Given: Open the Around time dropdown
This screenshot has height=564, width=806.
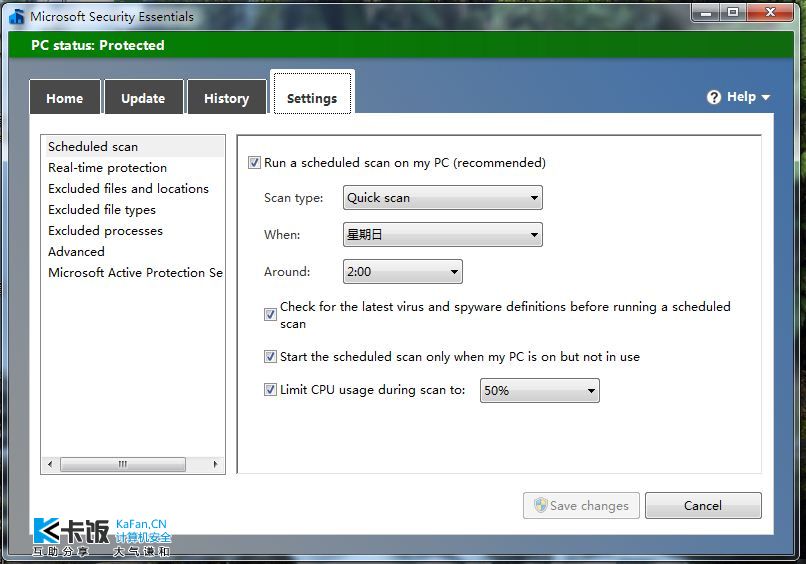Looking at the screenshot, I should point(402,271).
